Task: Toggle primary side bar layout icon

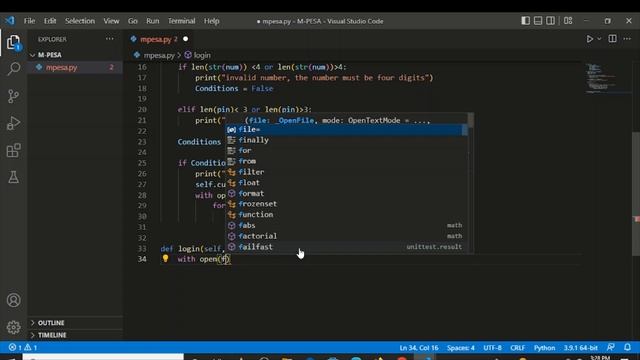Action: pyautogui.click(x=525, y=20)
